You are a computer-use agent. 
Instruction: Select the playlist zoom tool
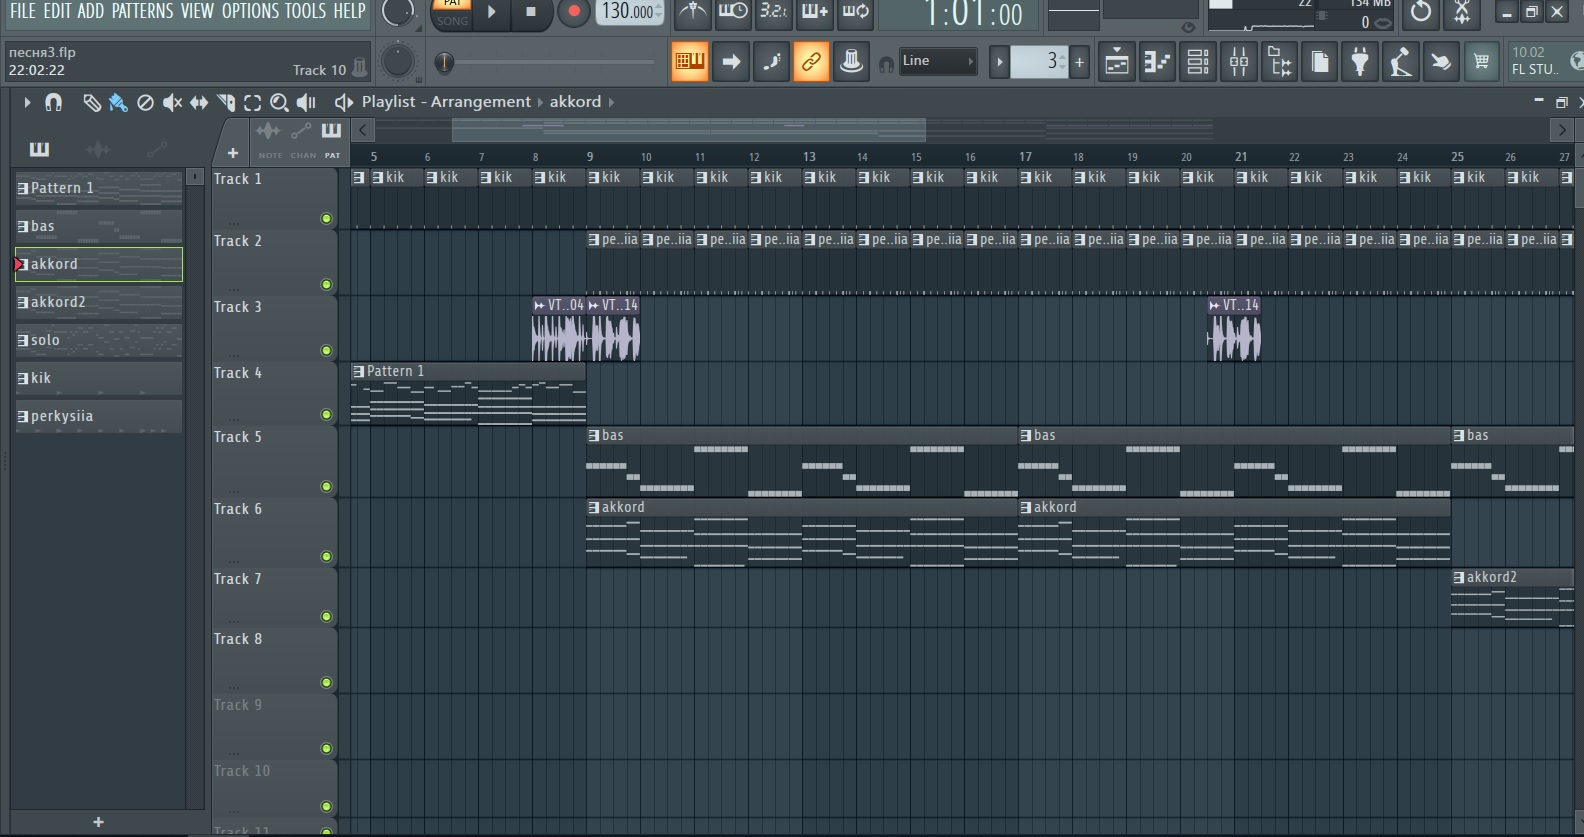[x=279, y=102]
